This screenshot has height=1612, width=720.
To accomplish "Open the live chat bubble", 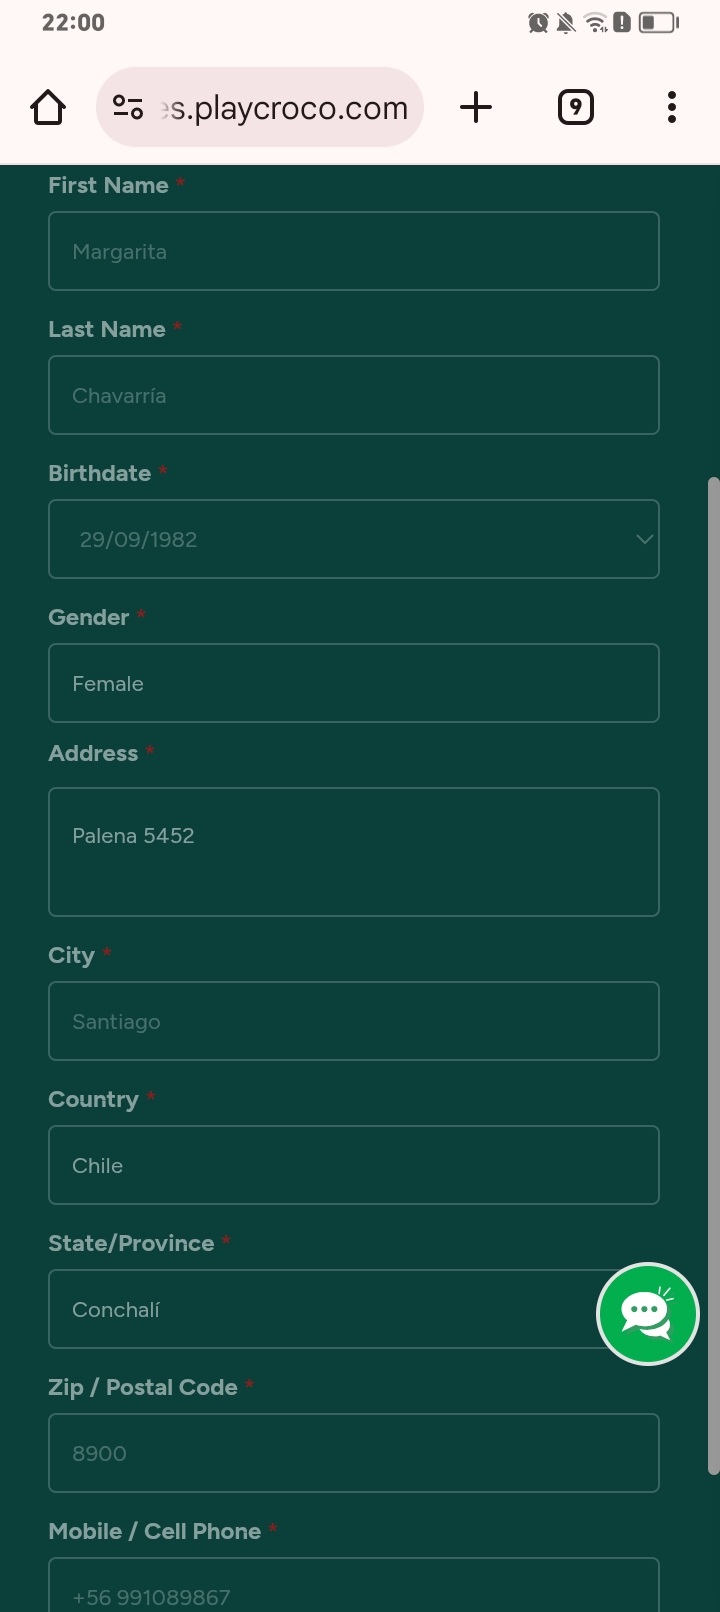I will click(647, 1313).
